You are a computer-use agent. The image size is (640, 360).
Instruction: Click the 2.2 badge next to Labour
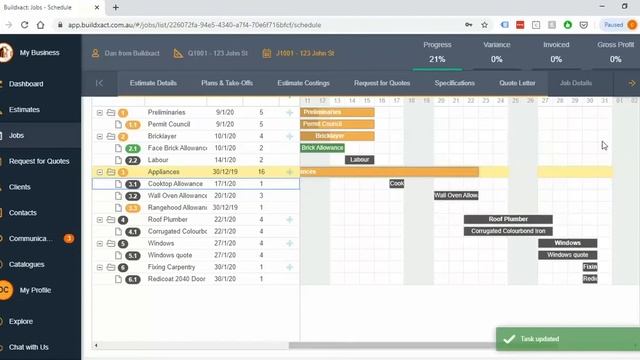pyautogui.click(x=133, y=160)
